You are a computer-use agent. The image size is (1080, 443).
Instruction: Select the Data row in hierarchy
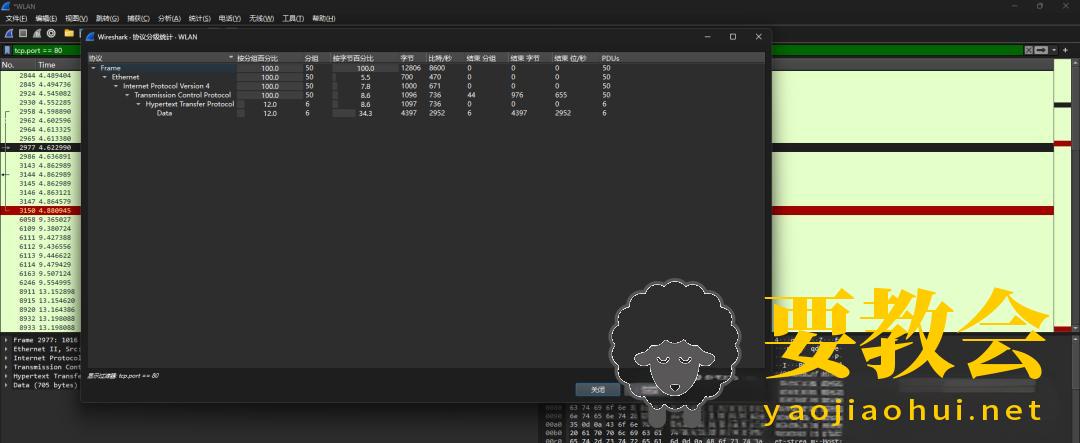[x=426, y=113]
